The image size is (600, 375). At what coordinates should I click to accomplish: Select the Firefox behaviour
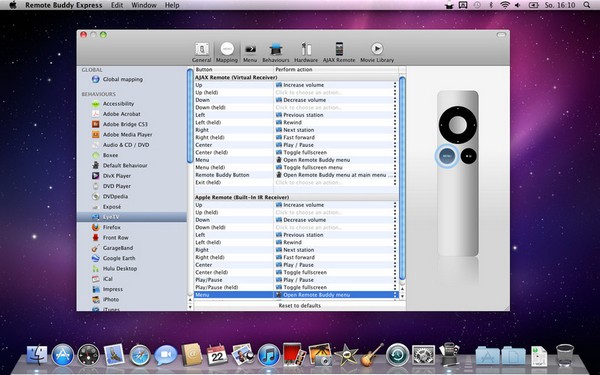pos(111,227)
